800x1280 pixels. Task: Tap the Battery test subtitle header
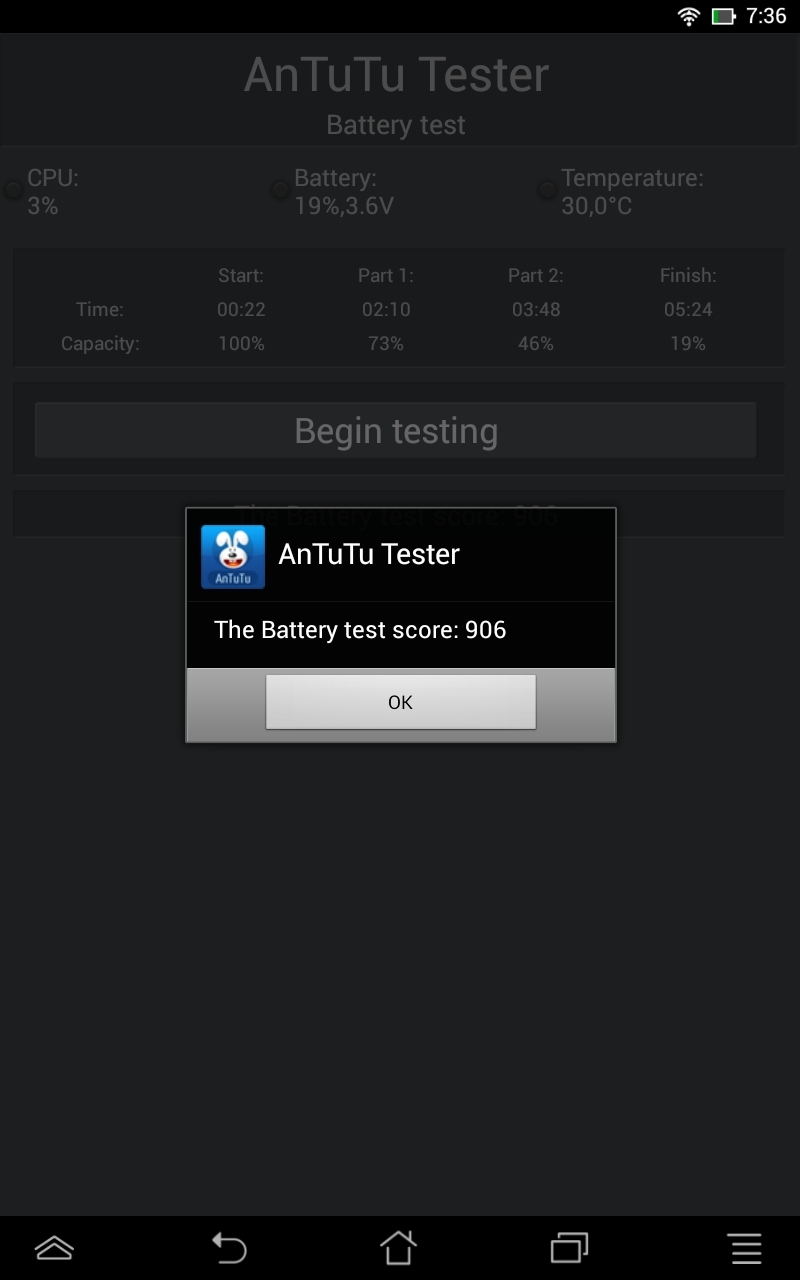point(396,125)
